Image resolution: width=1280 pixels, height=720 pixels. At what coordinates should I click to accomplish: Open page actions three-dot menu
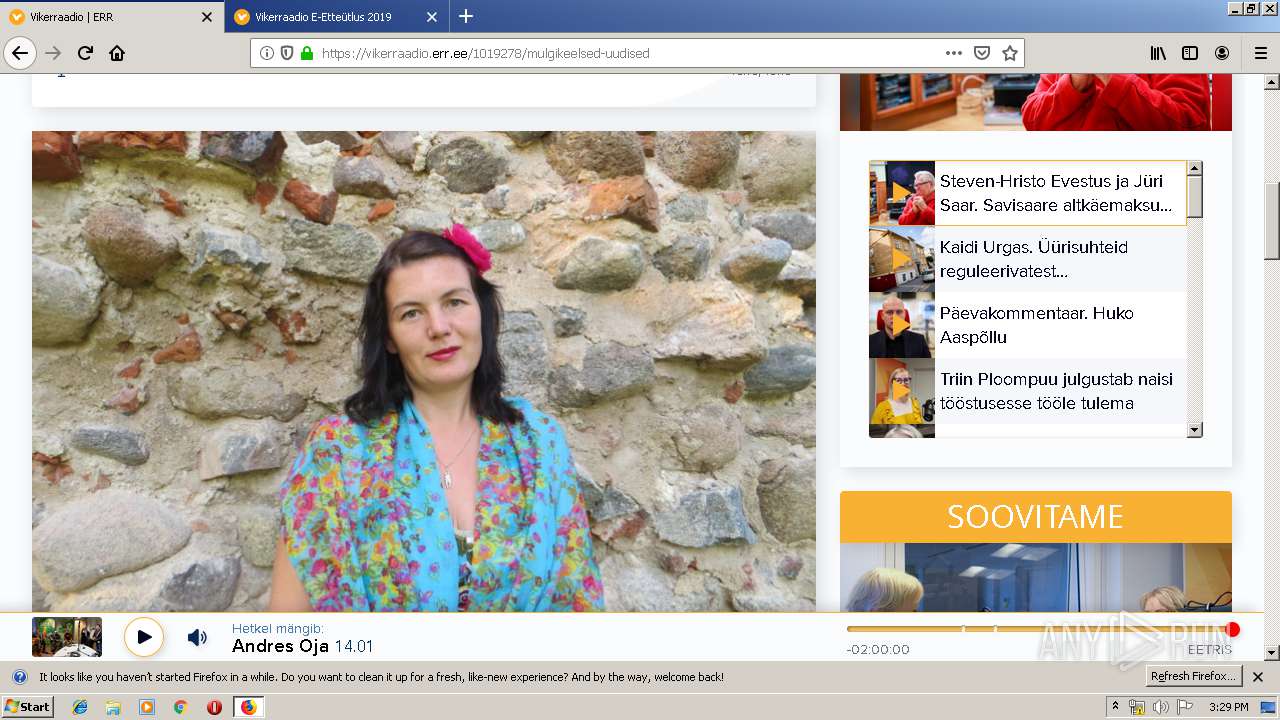pos(954,53)
